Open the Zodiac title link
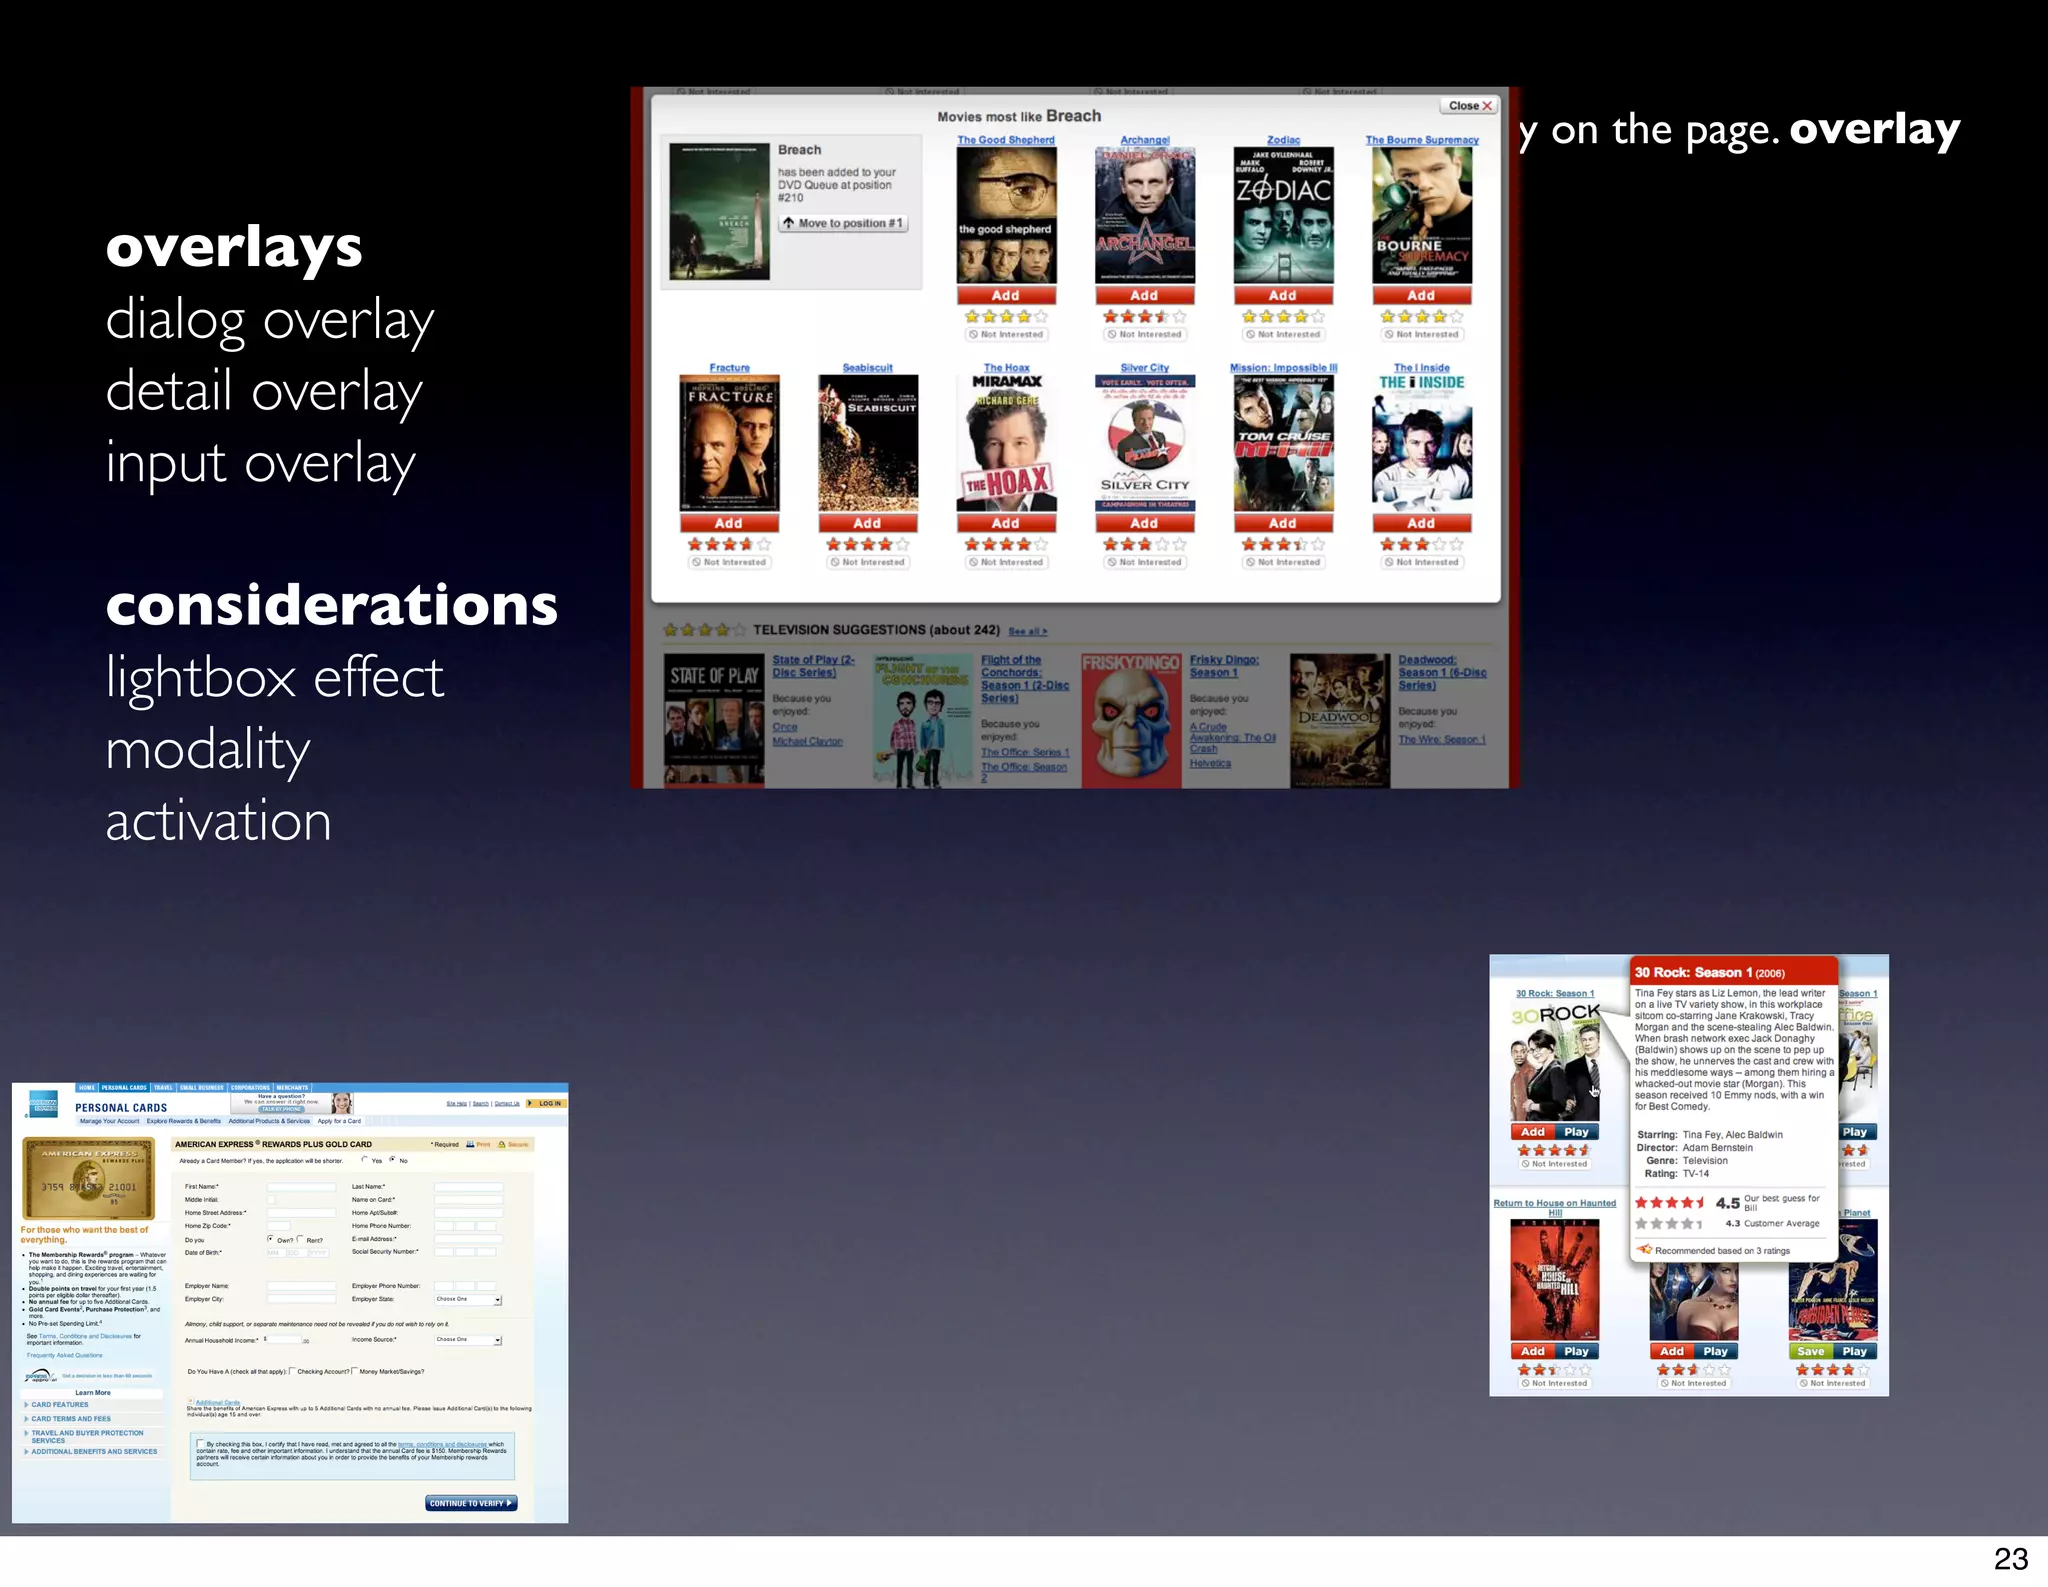2048x1587 pixels. (x=1283, y=140)
